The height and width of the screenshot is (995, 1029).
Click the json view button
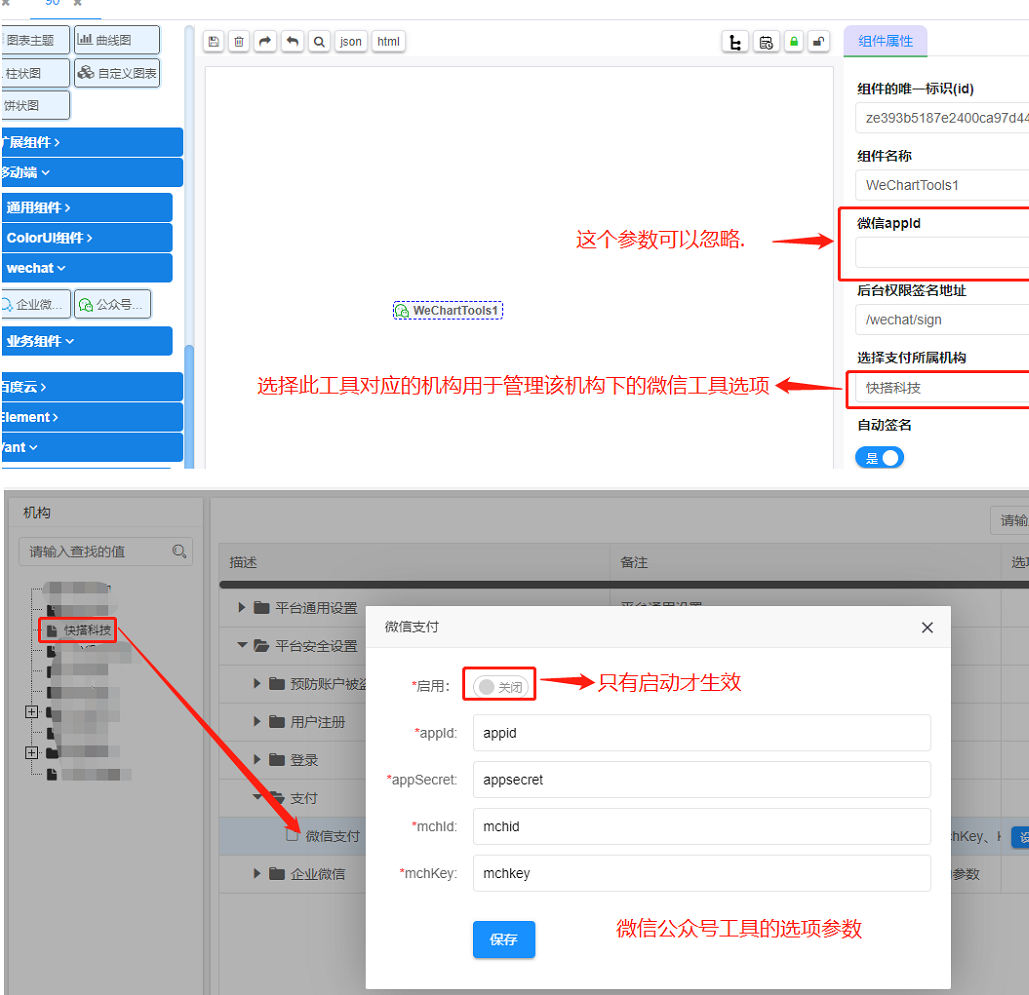[x=350, y=41]
